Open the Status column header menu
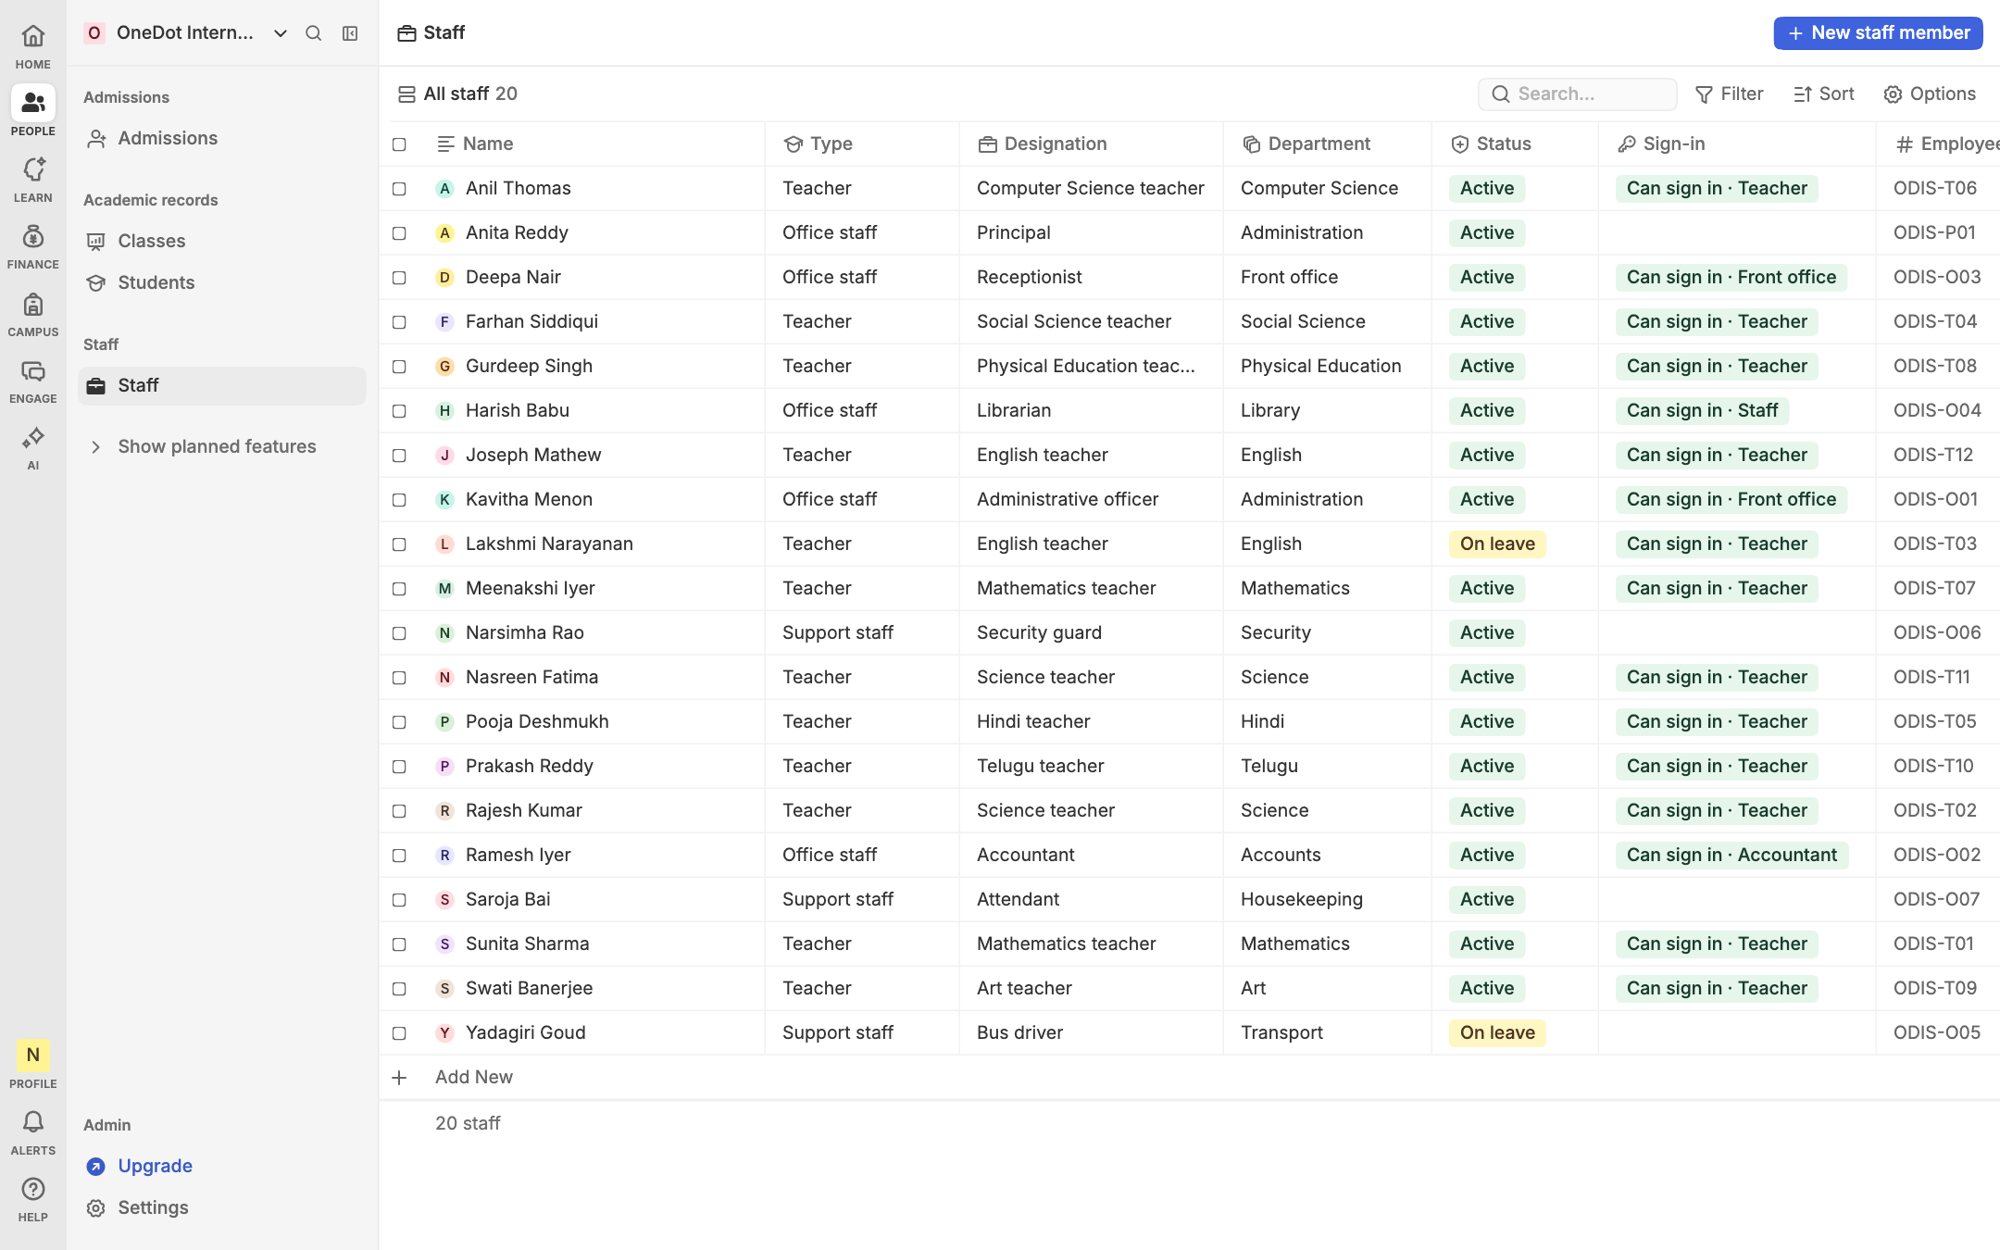Screen dimensions: 2000x1250 point(1514,144)
